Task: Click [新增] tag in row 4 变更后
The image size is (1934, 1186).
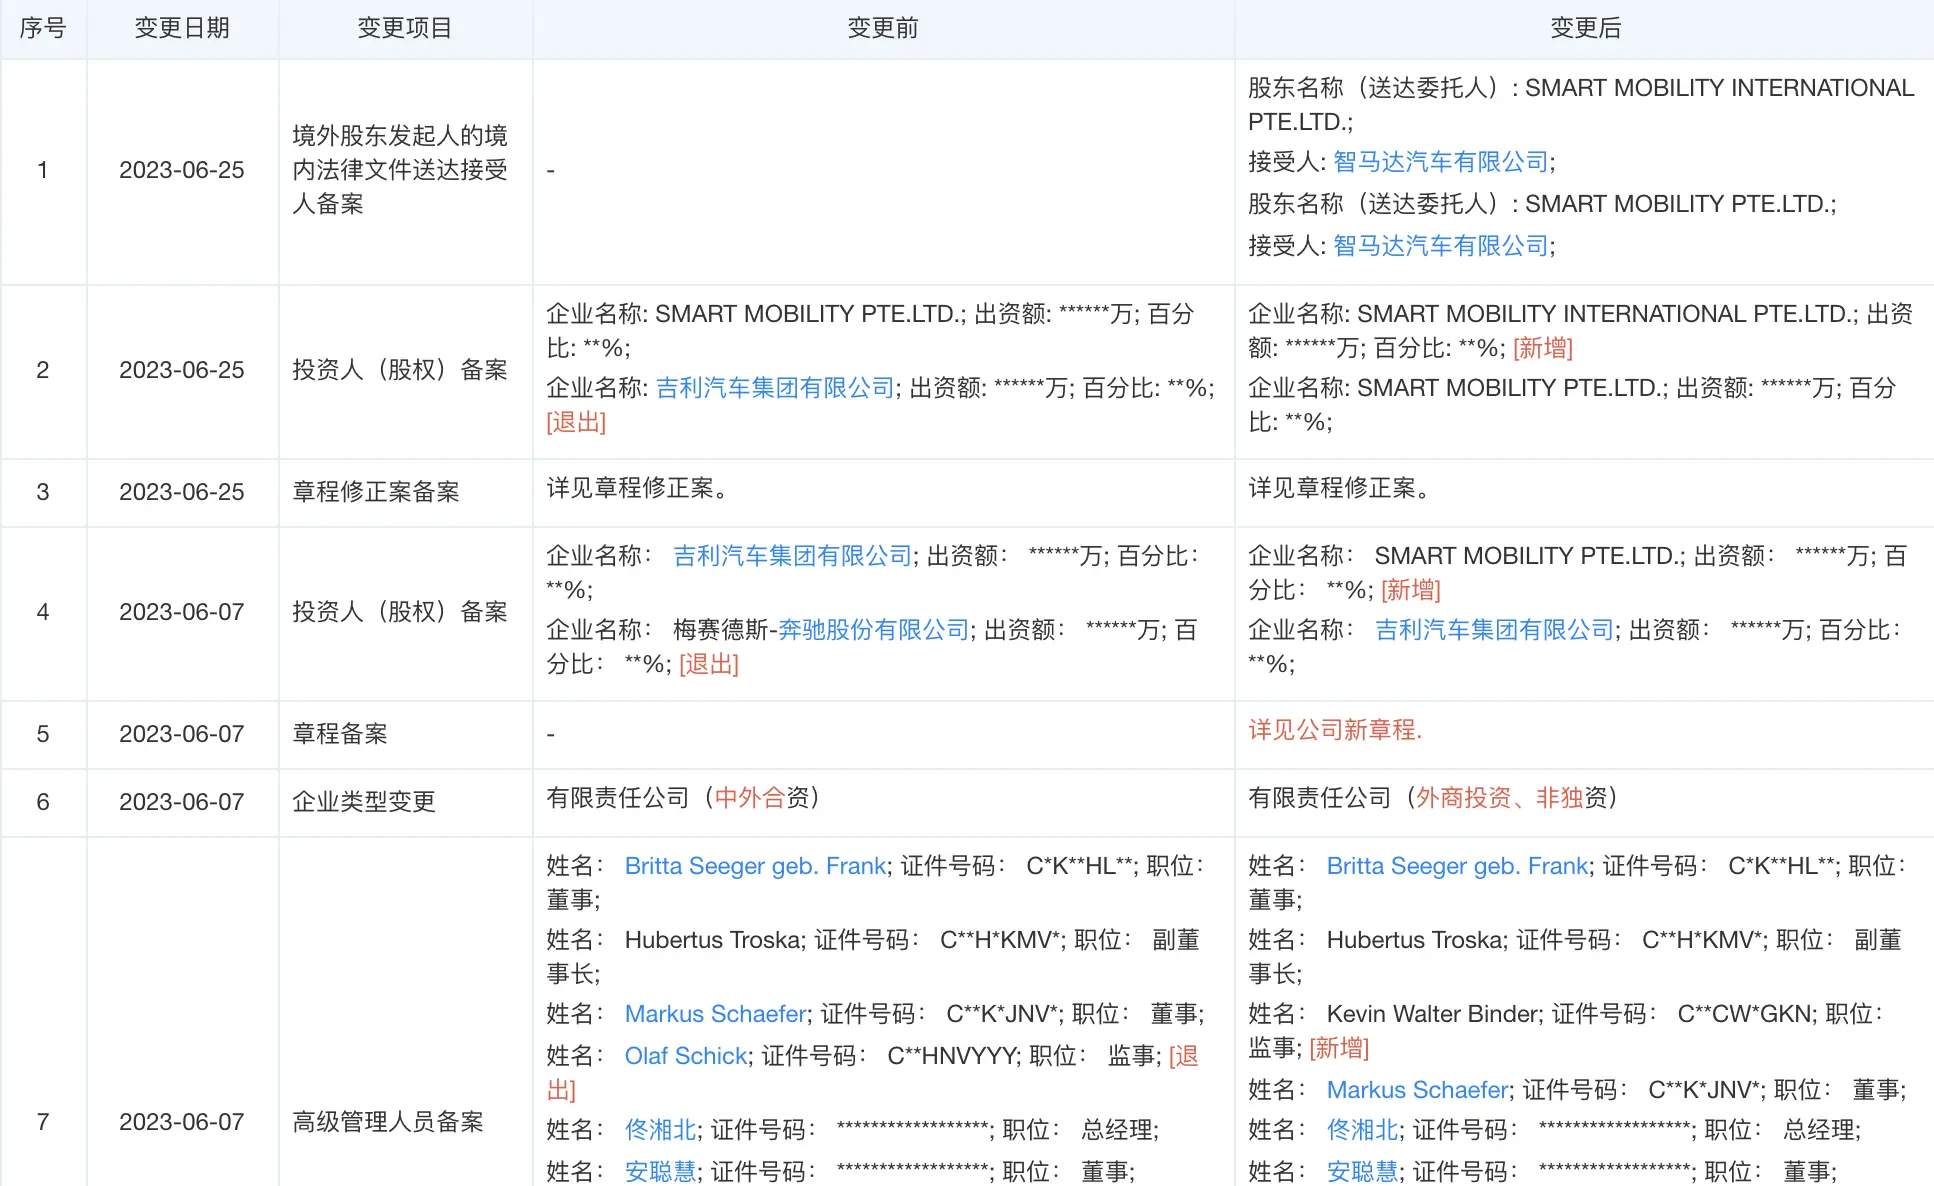Action: (x=1411, y=590)
